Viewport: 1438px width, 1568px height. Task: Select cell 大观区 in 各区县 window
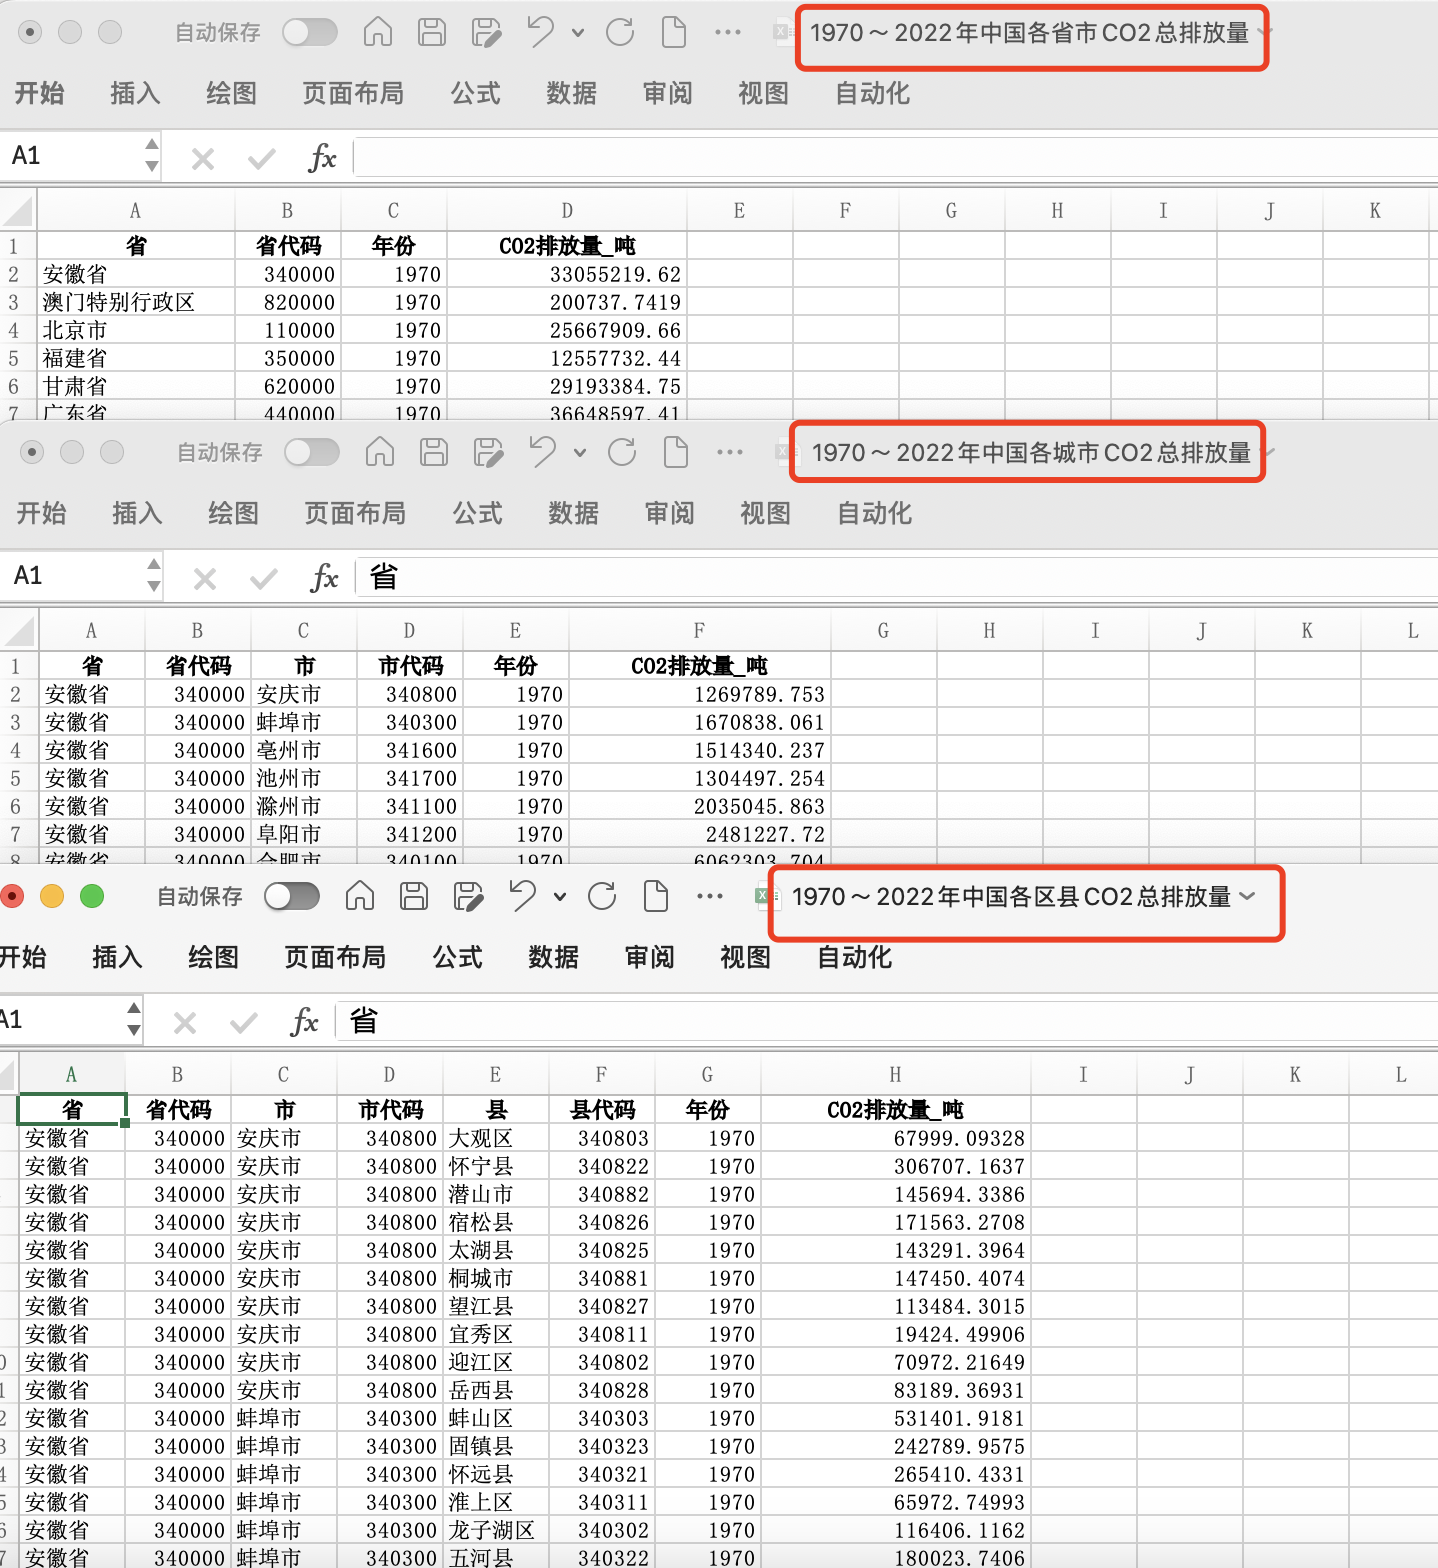[495, 1138]
